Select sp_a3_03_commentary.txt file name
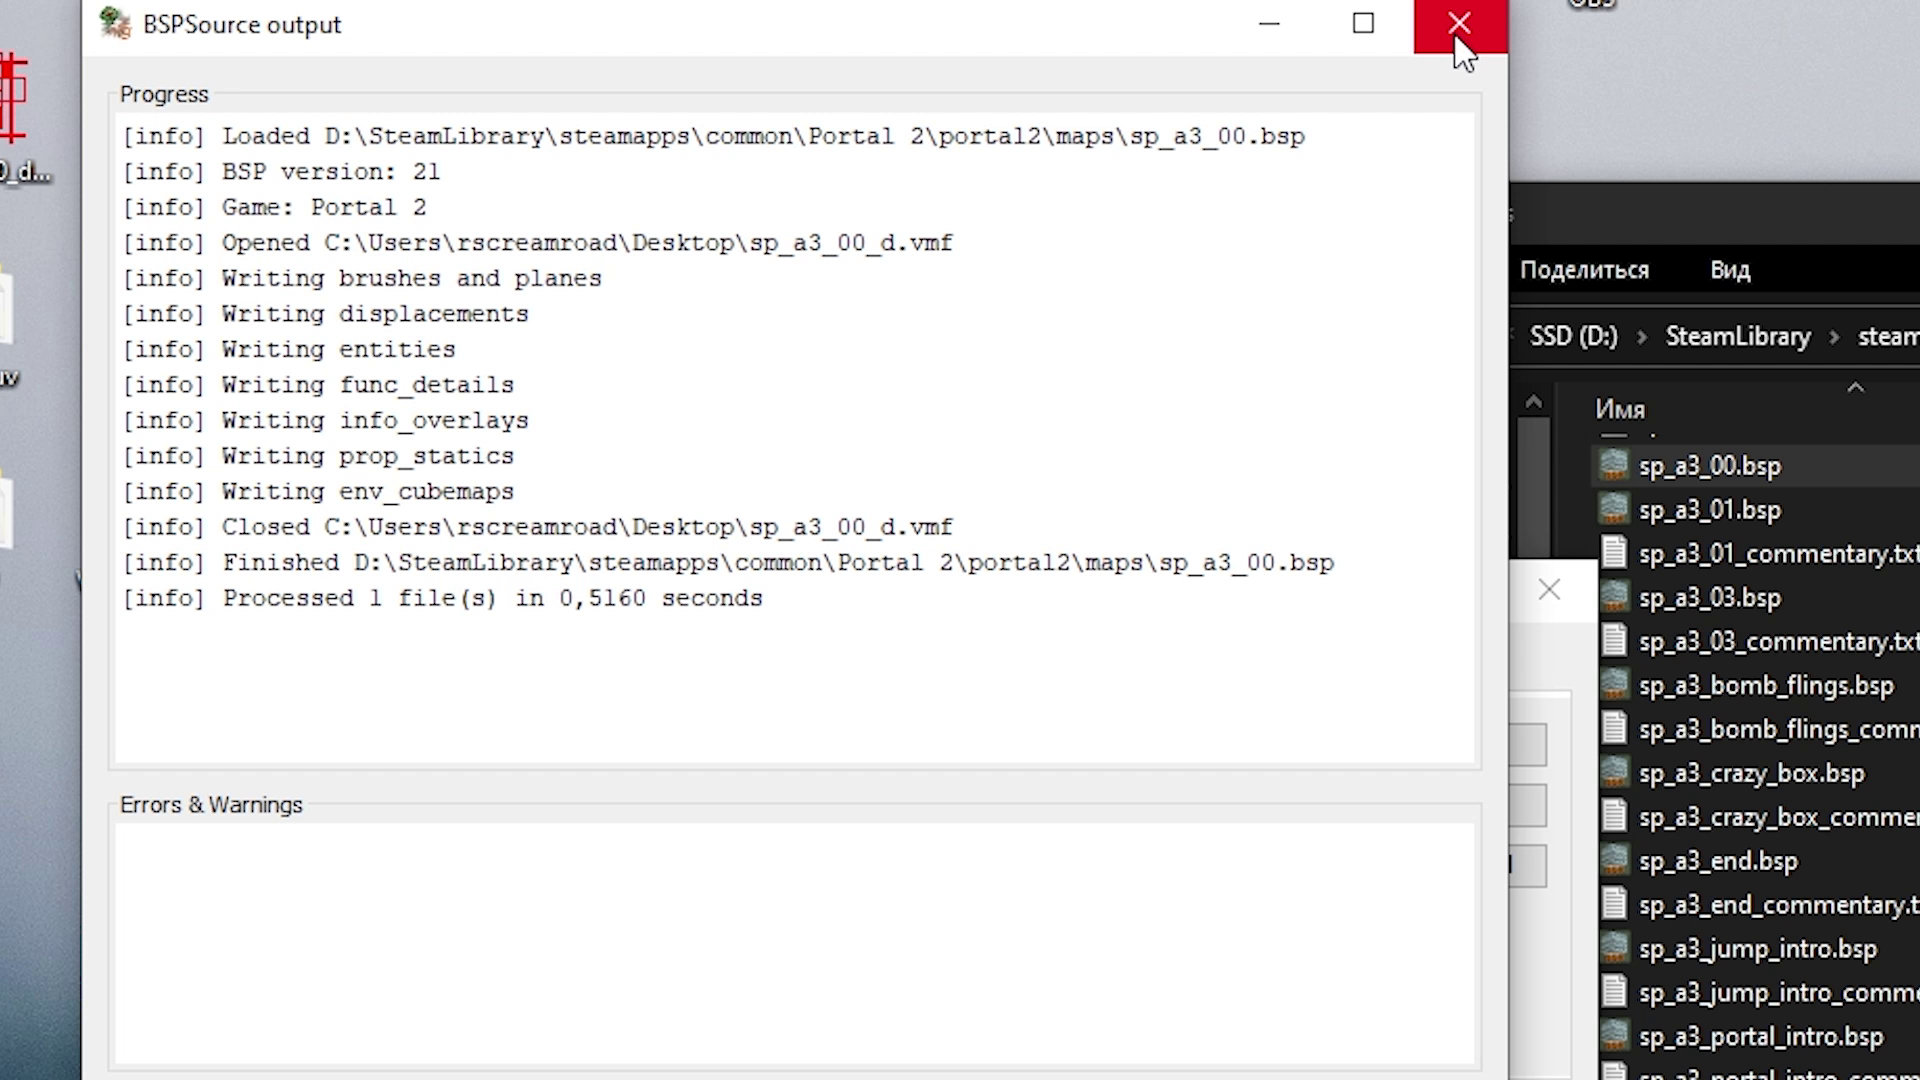 coord(1778,642)
